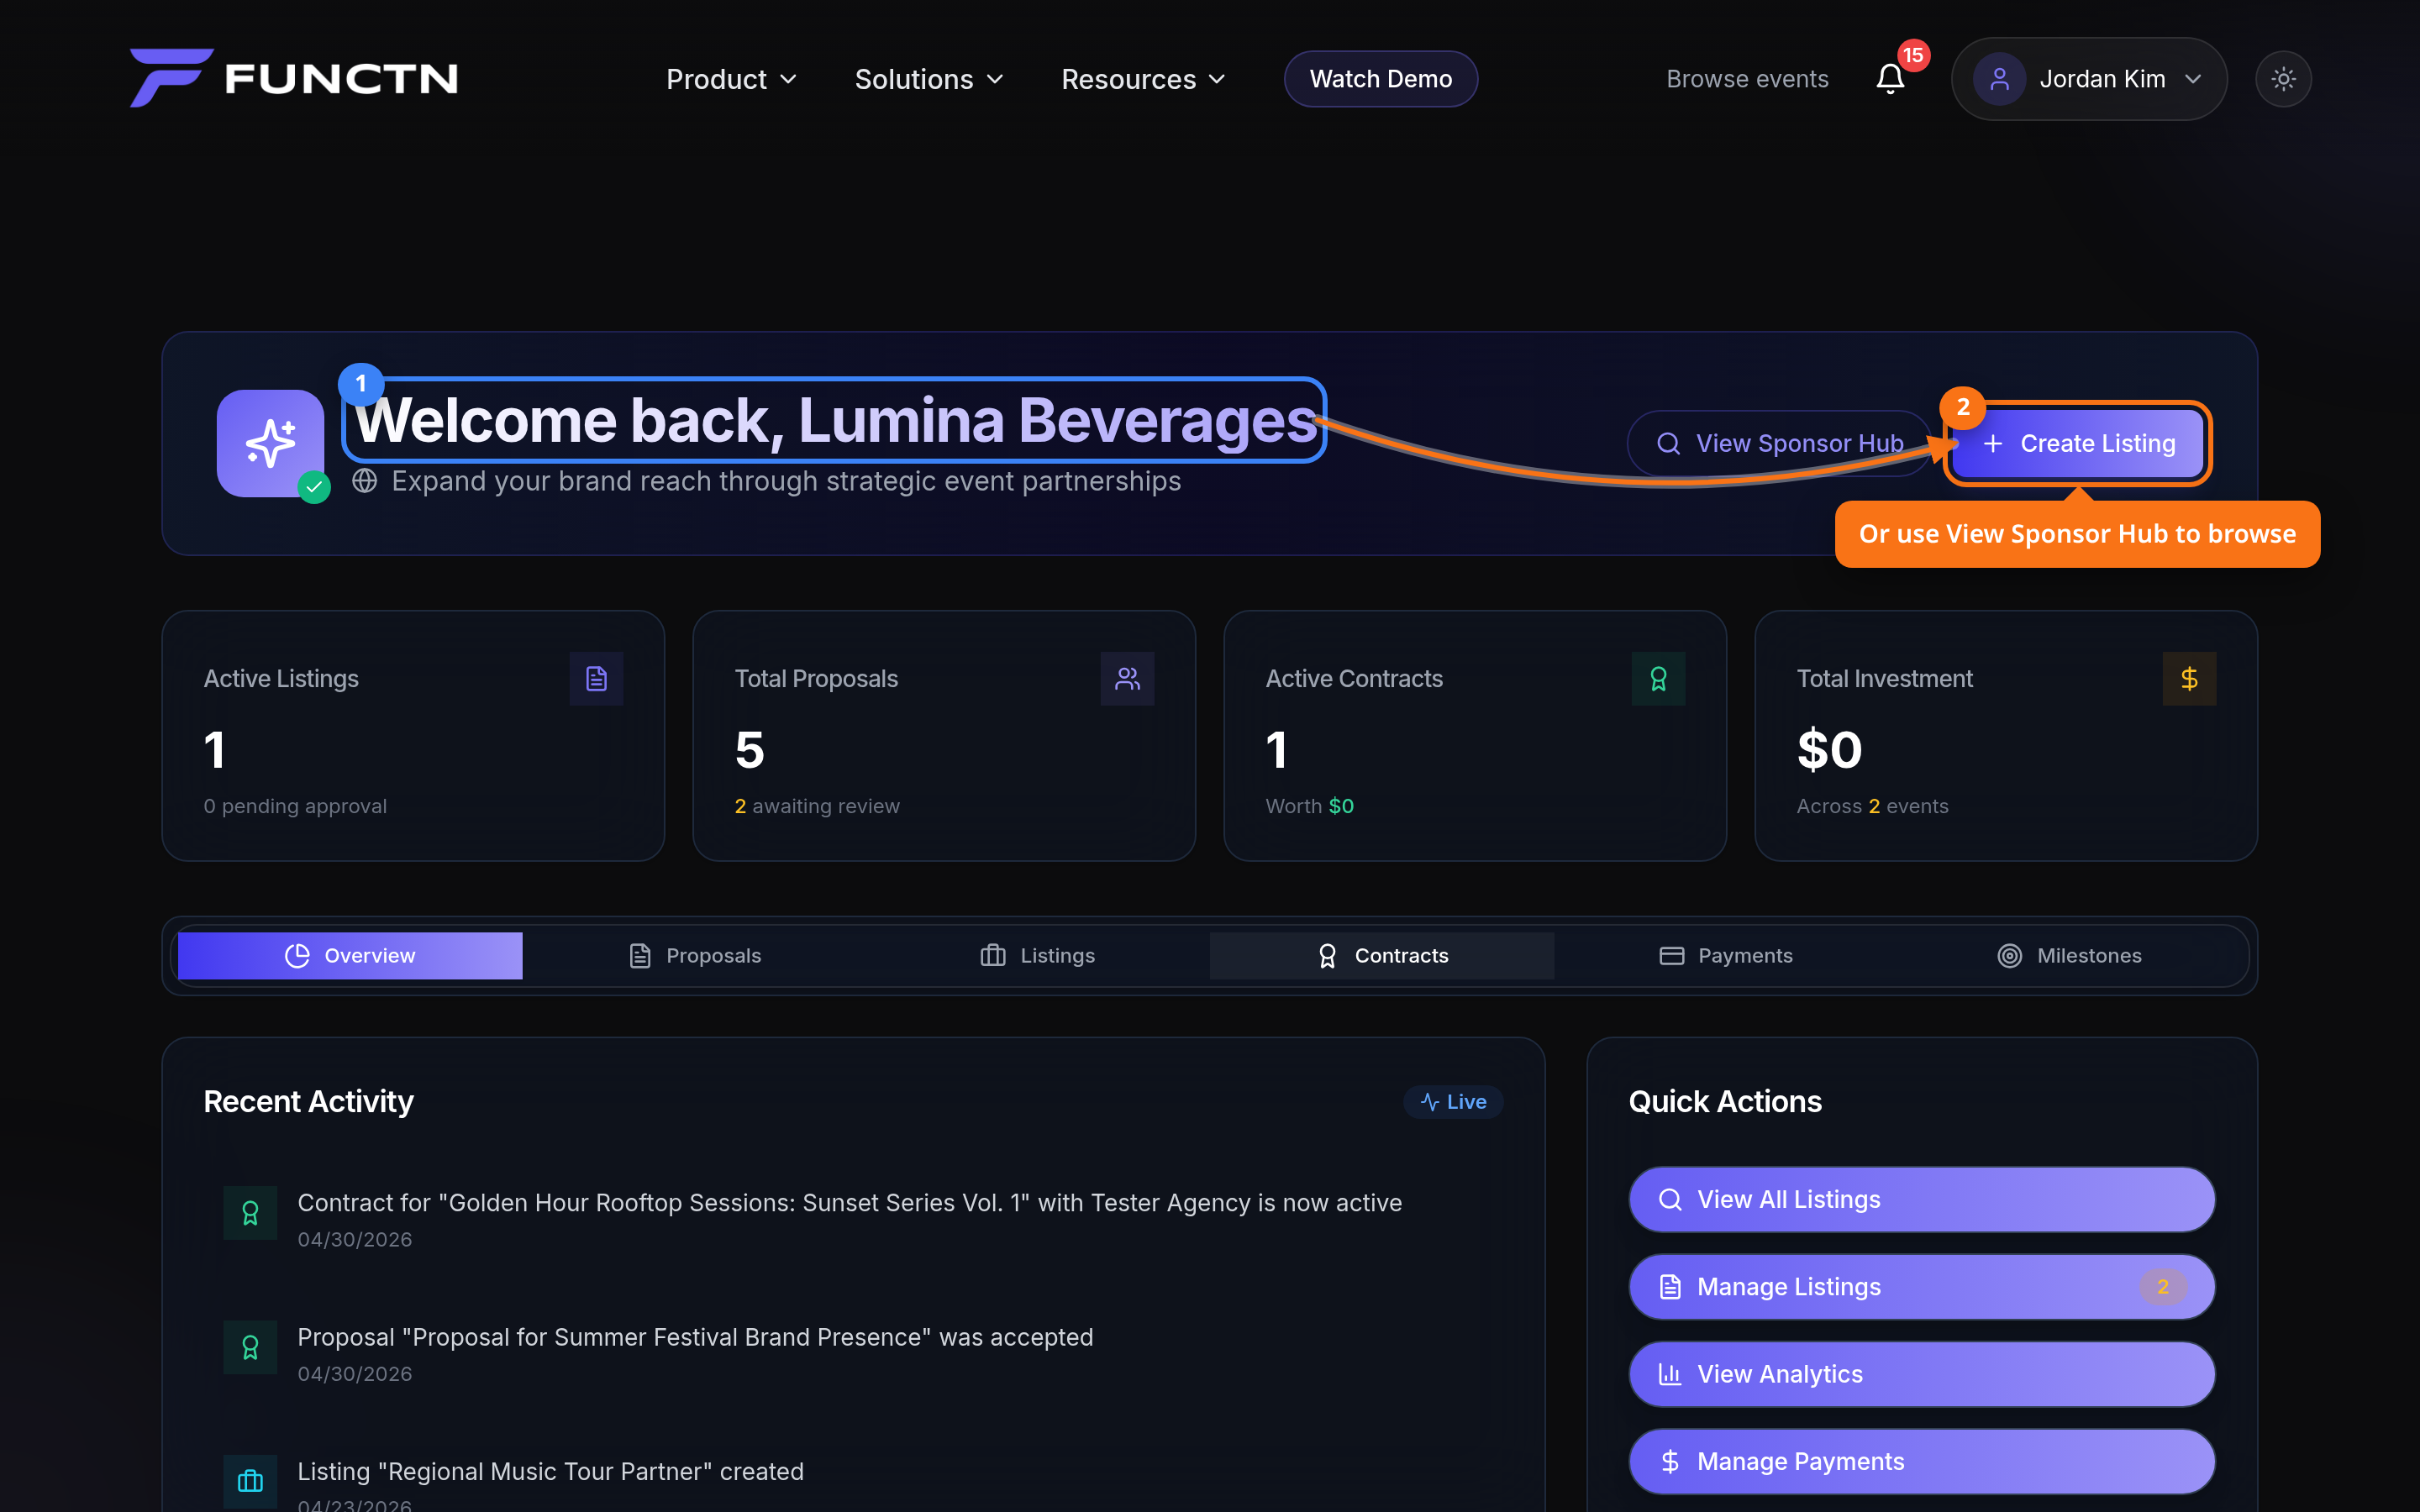Open the Jordan Kim account dropdown

coord(2089,79)
